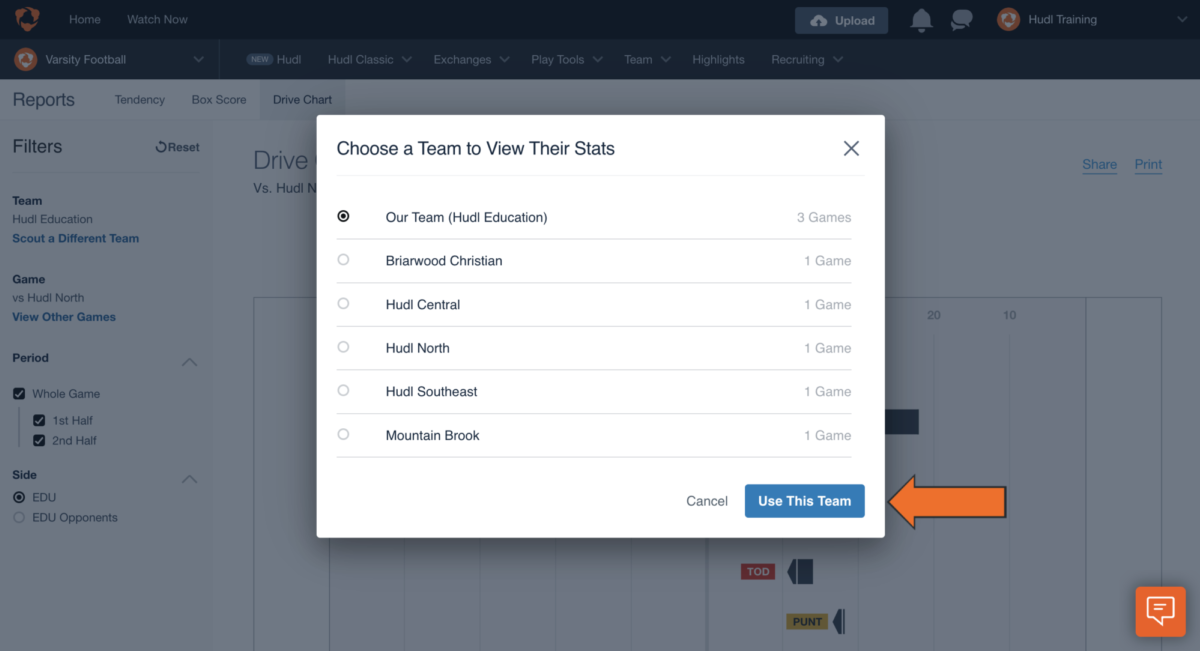Open the Upload panel
The height and width of the screenshot is (651, 1200).
tap(841, 19)
